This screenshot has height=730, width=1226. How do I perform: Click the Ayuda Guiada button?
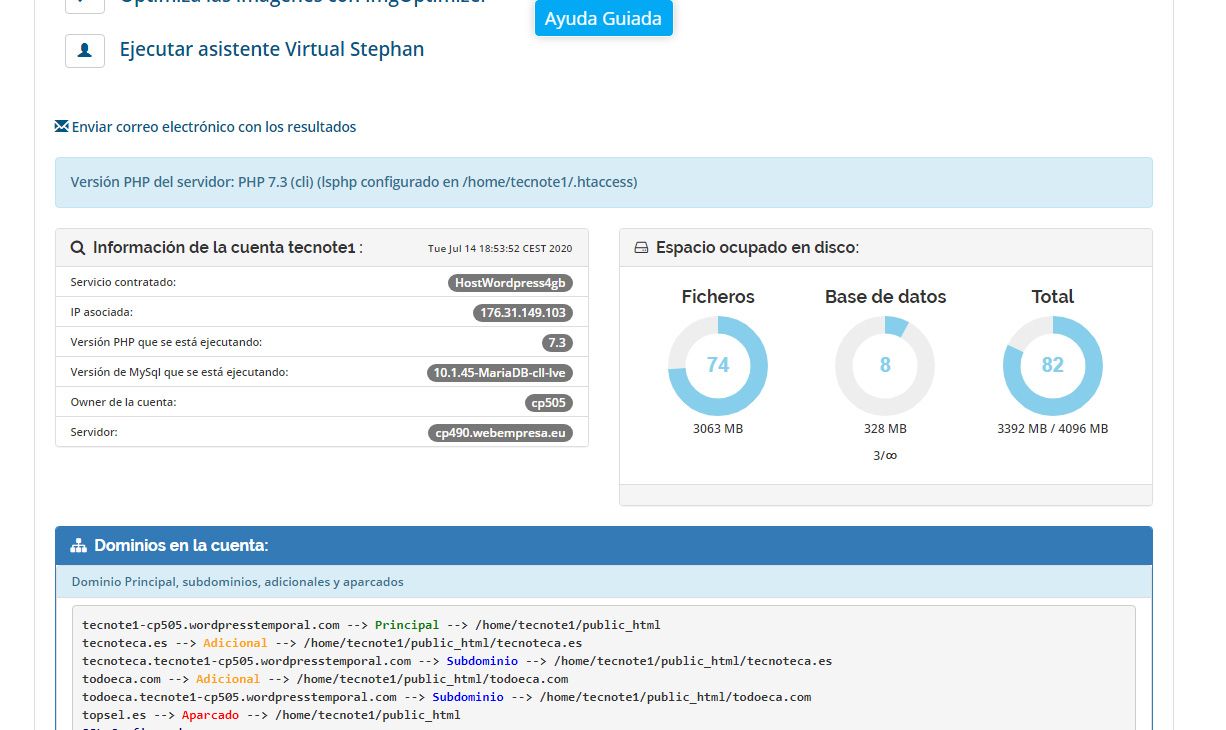604,18
